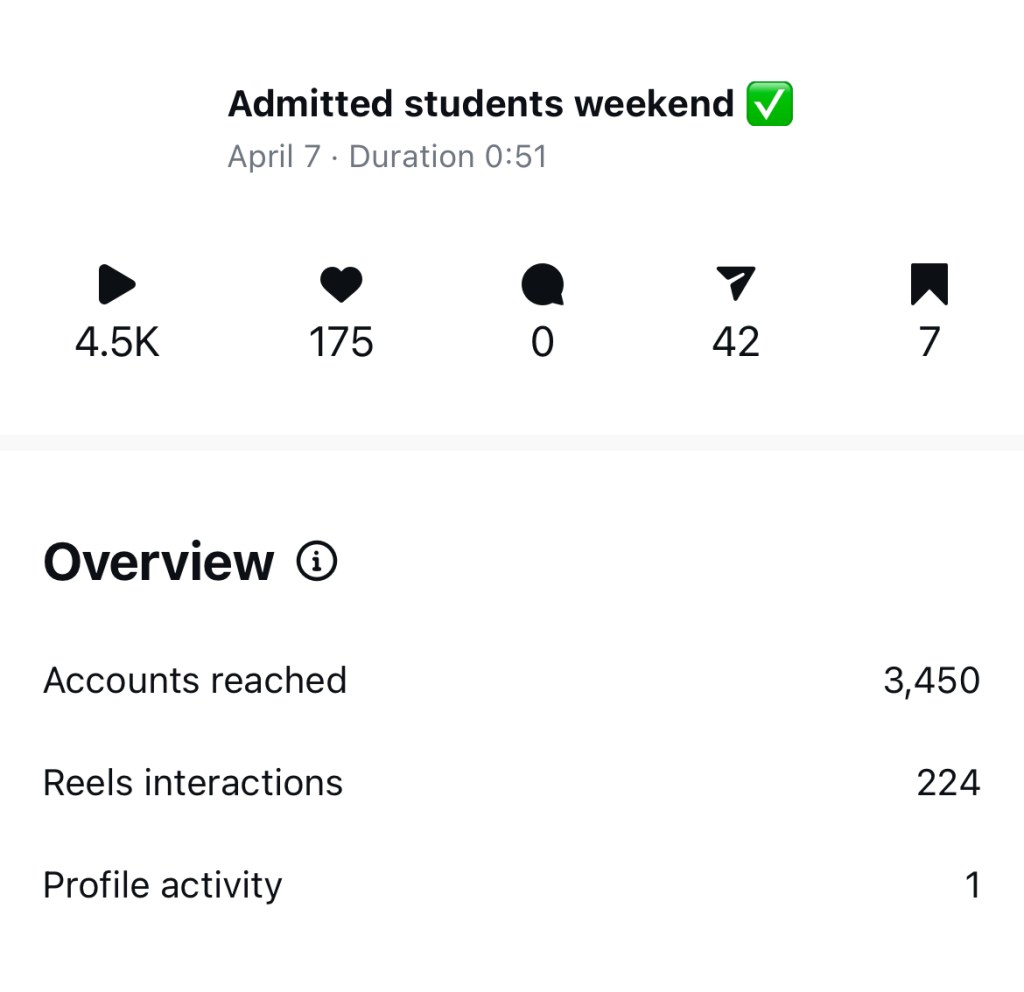Viewport: 1024px width, 992px height.
Task: Tap the likes heart icon
Action: (341, 285)
